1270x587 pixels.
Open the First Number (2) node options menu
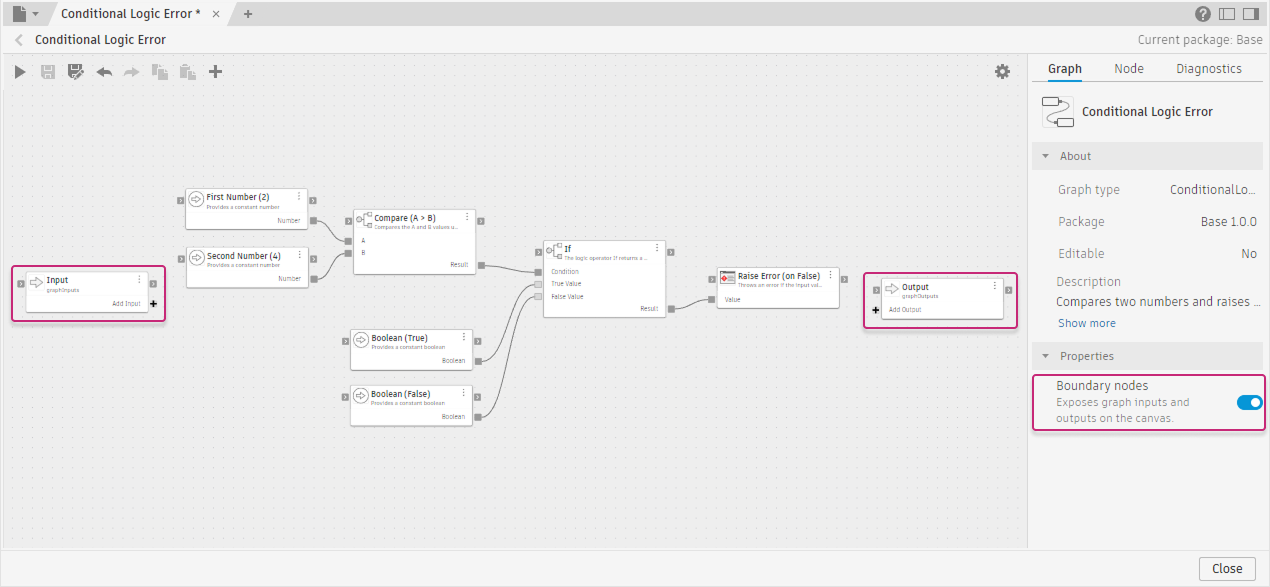tap(298, 196)
